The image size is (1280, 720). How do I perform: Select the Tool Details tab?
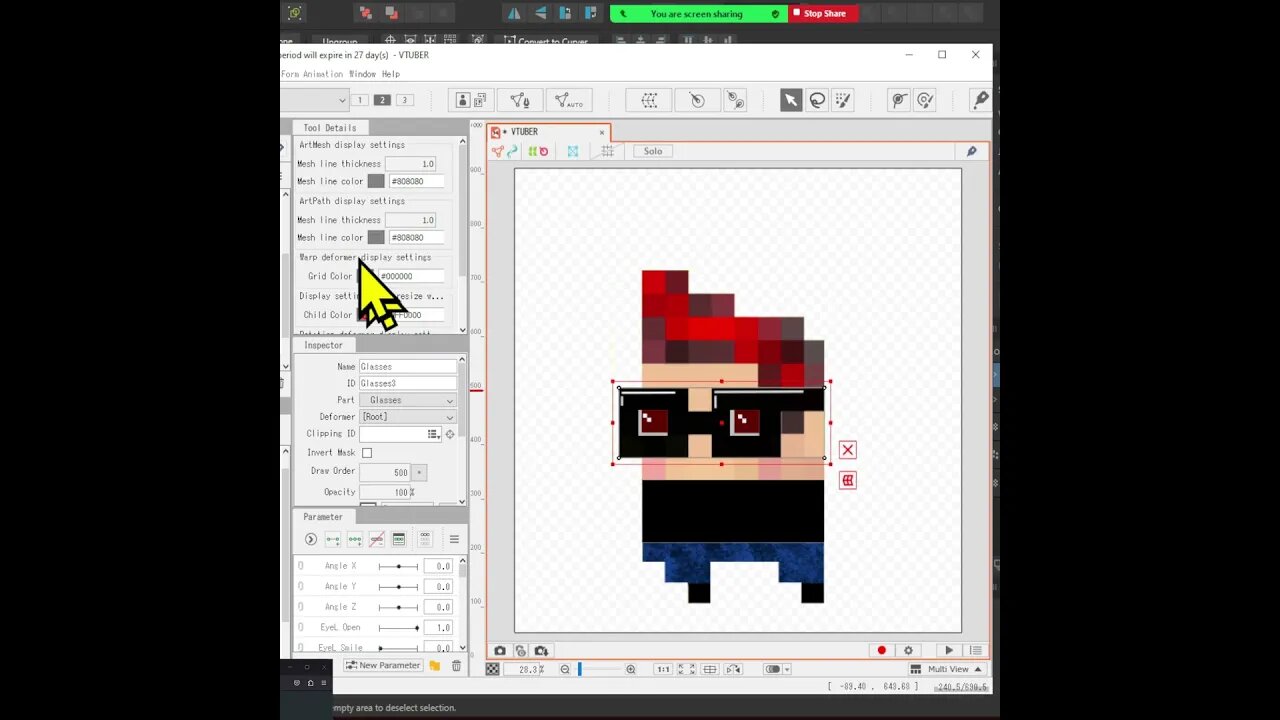330,128
